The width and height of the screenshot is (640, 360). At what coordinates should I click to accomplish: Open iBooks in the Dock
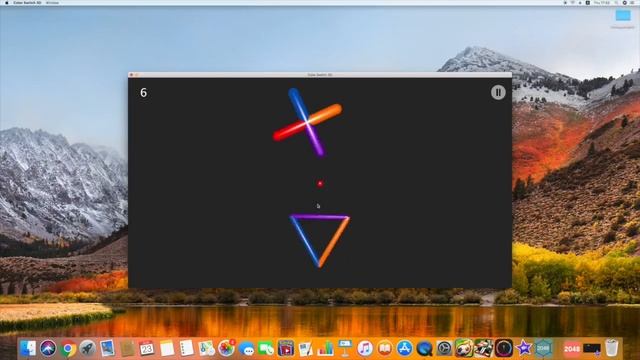[384, 349]
